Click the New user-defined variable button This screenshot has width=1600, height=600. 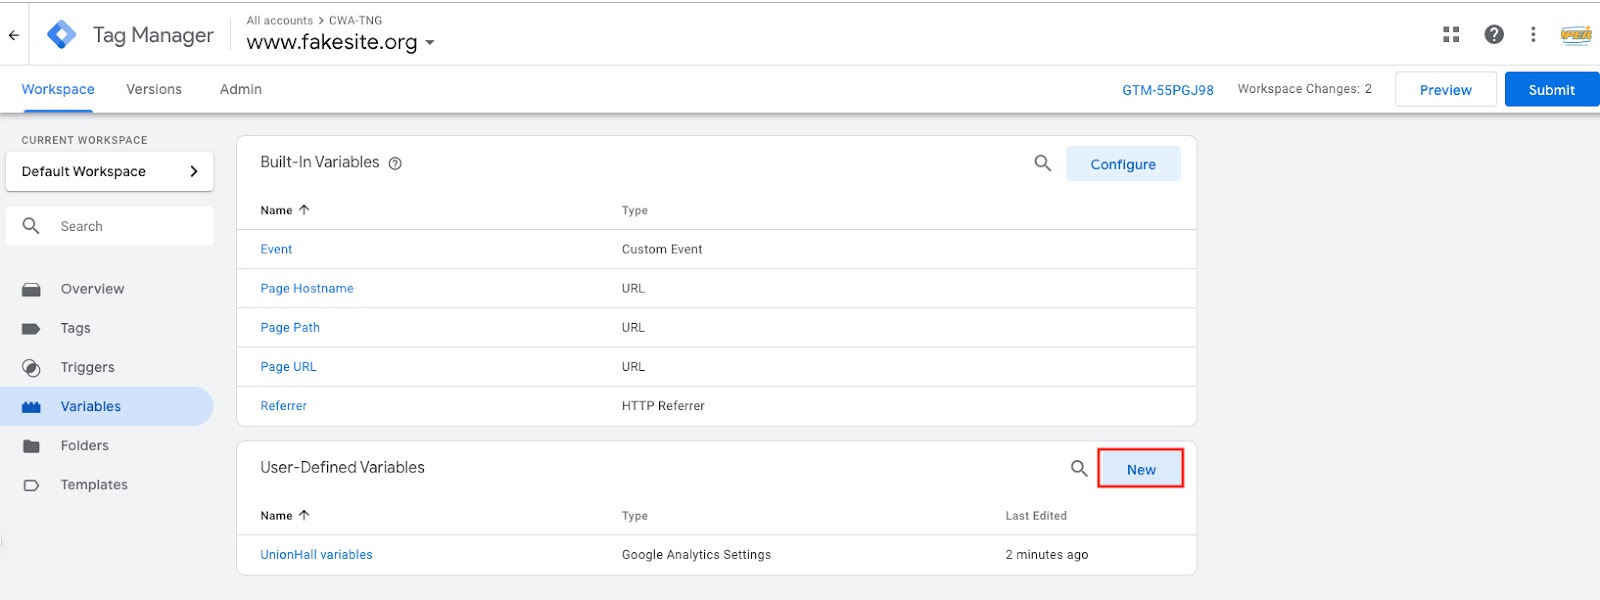click(x=1141, y=469)
